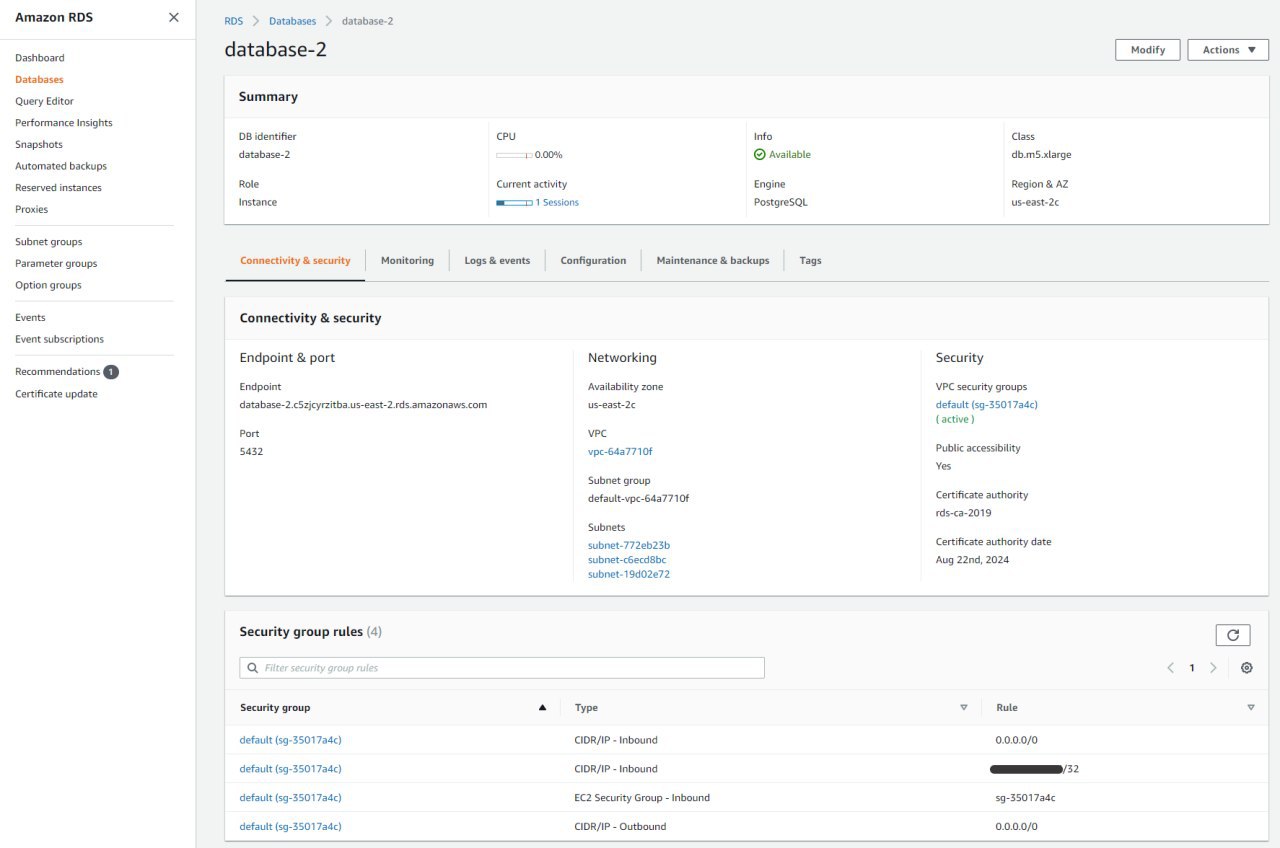Image resolution: width=1280 pixels, height=848 pixels.
Task: Open subnet-772eb23b link
Action: [x=629, y=546]
